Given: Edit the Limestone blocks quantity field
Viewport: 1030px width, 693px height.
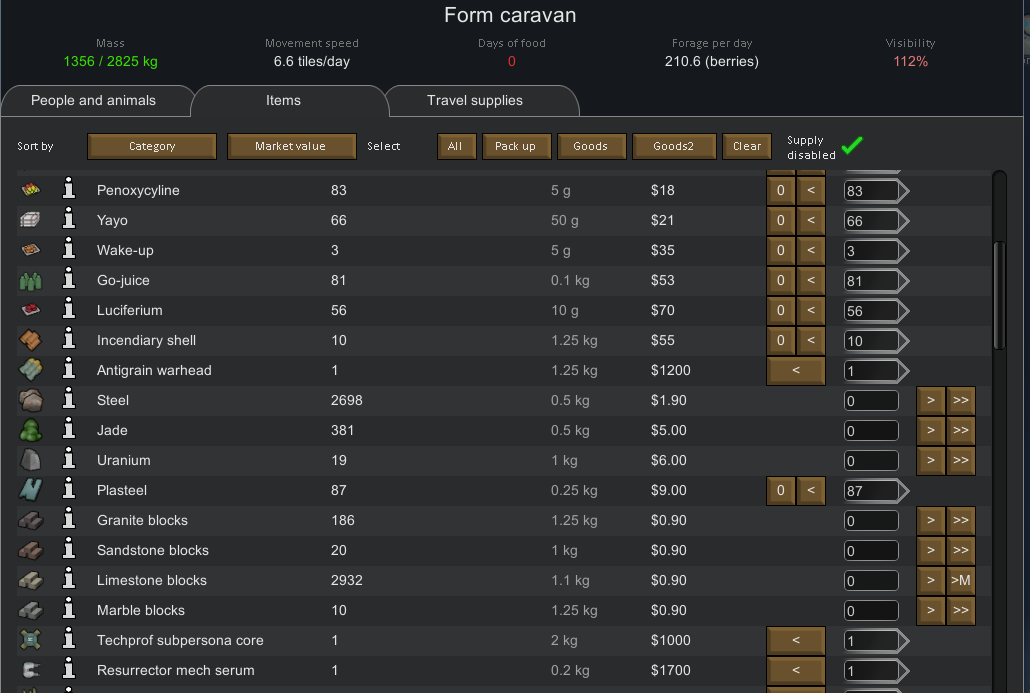Looking at the screenshot, I should pos(871,581).
